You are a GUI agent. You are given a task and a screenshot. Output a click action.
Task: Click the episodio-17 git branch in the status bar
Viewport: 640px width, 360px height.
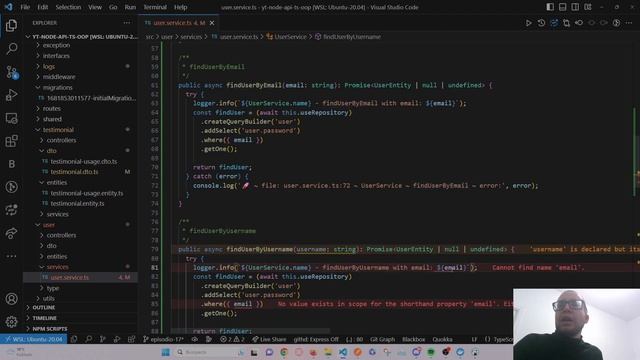163,339
